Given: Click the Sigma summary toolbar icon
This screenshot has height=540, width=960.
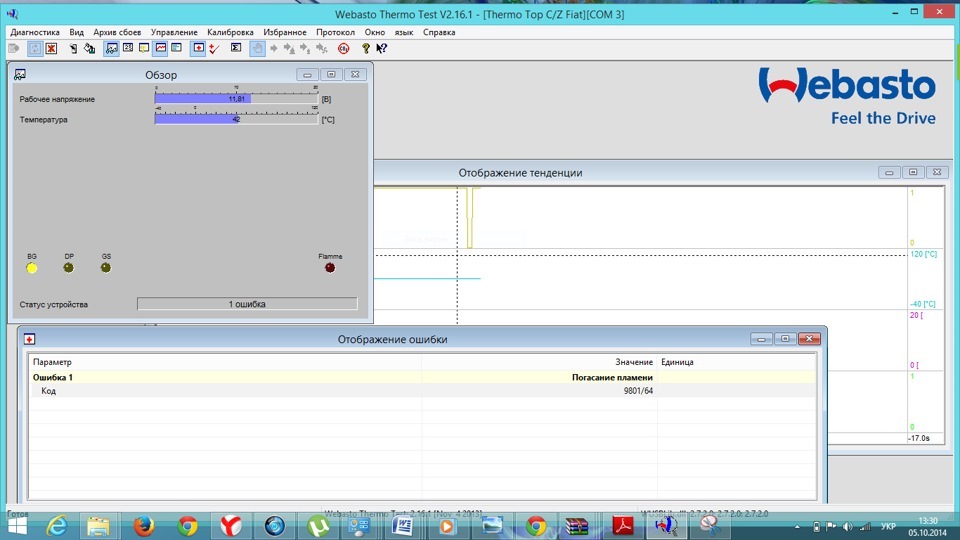Looking at the screenshot, I should pyautogui.click(x=236, y=48).
